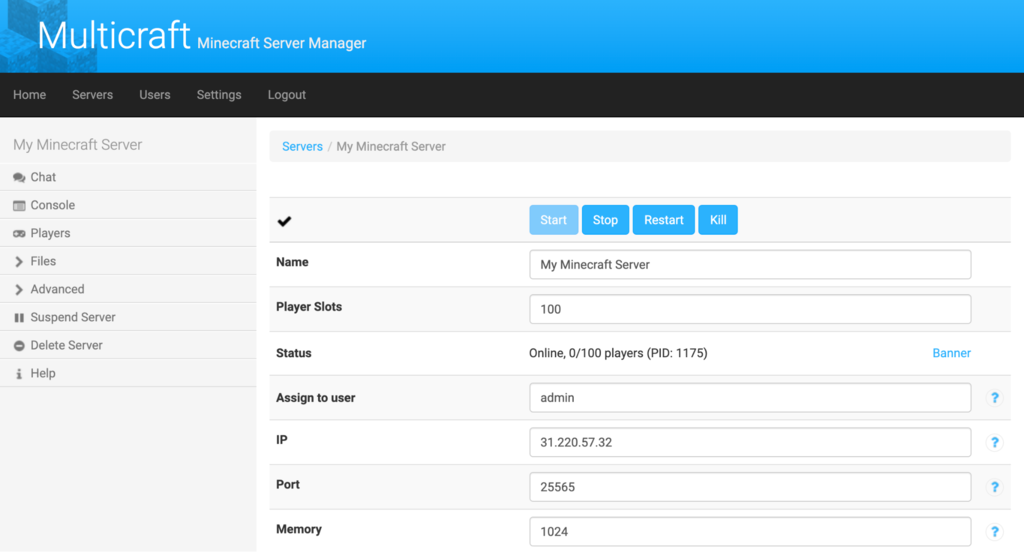Viewport: 1024px width, 552px height.
Task: Open help tooltip for IP field
Action: pyautogui.click(x=995, y=442)
